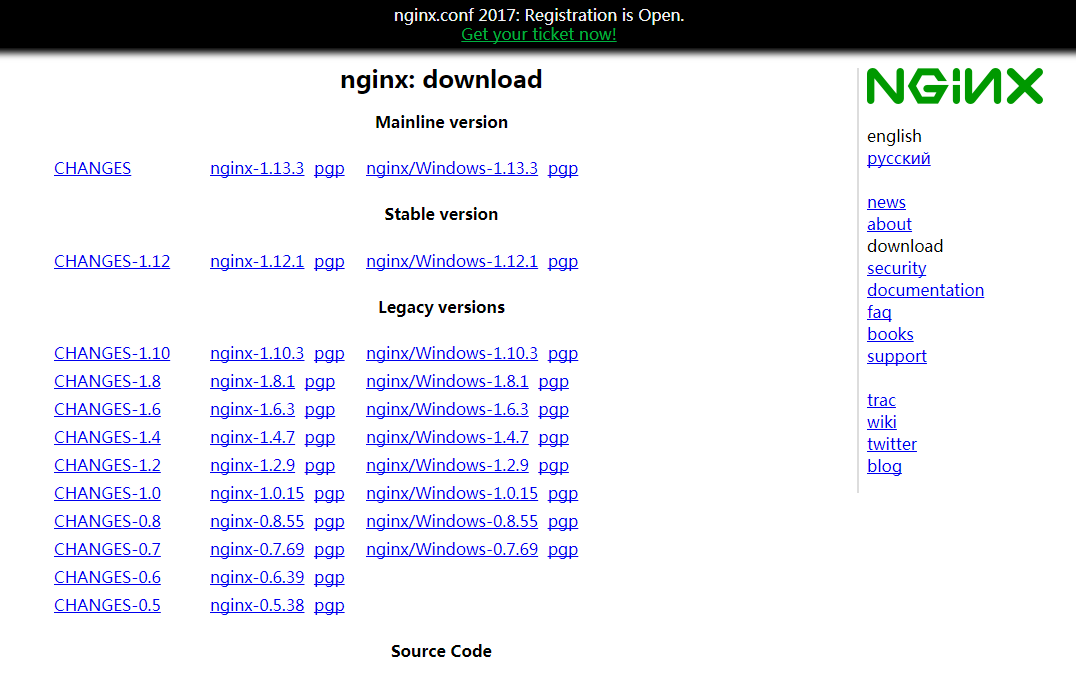Image resolution: width=1076 pixels, height=681 pixels.
Task: Open pgp for nginx/Windows-1.4.7
Action: click(553, 439)
